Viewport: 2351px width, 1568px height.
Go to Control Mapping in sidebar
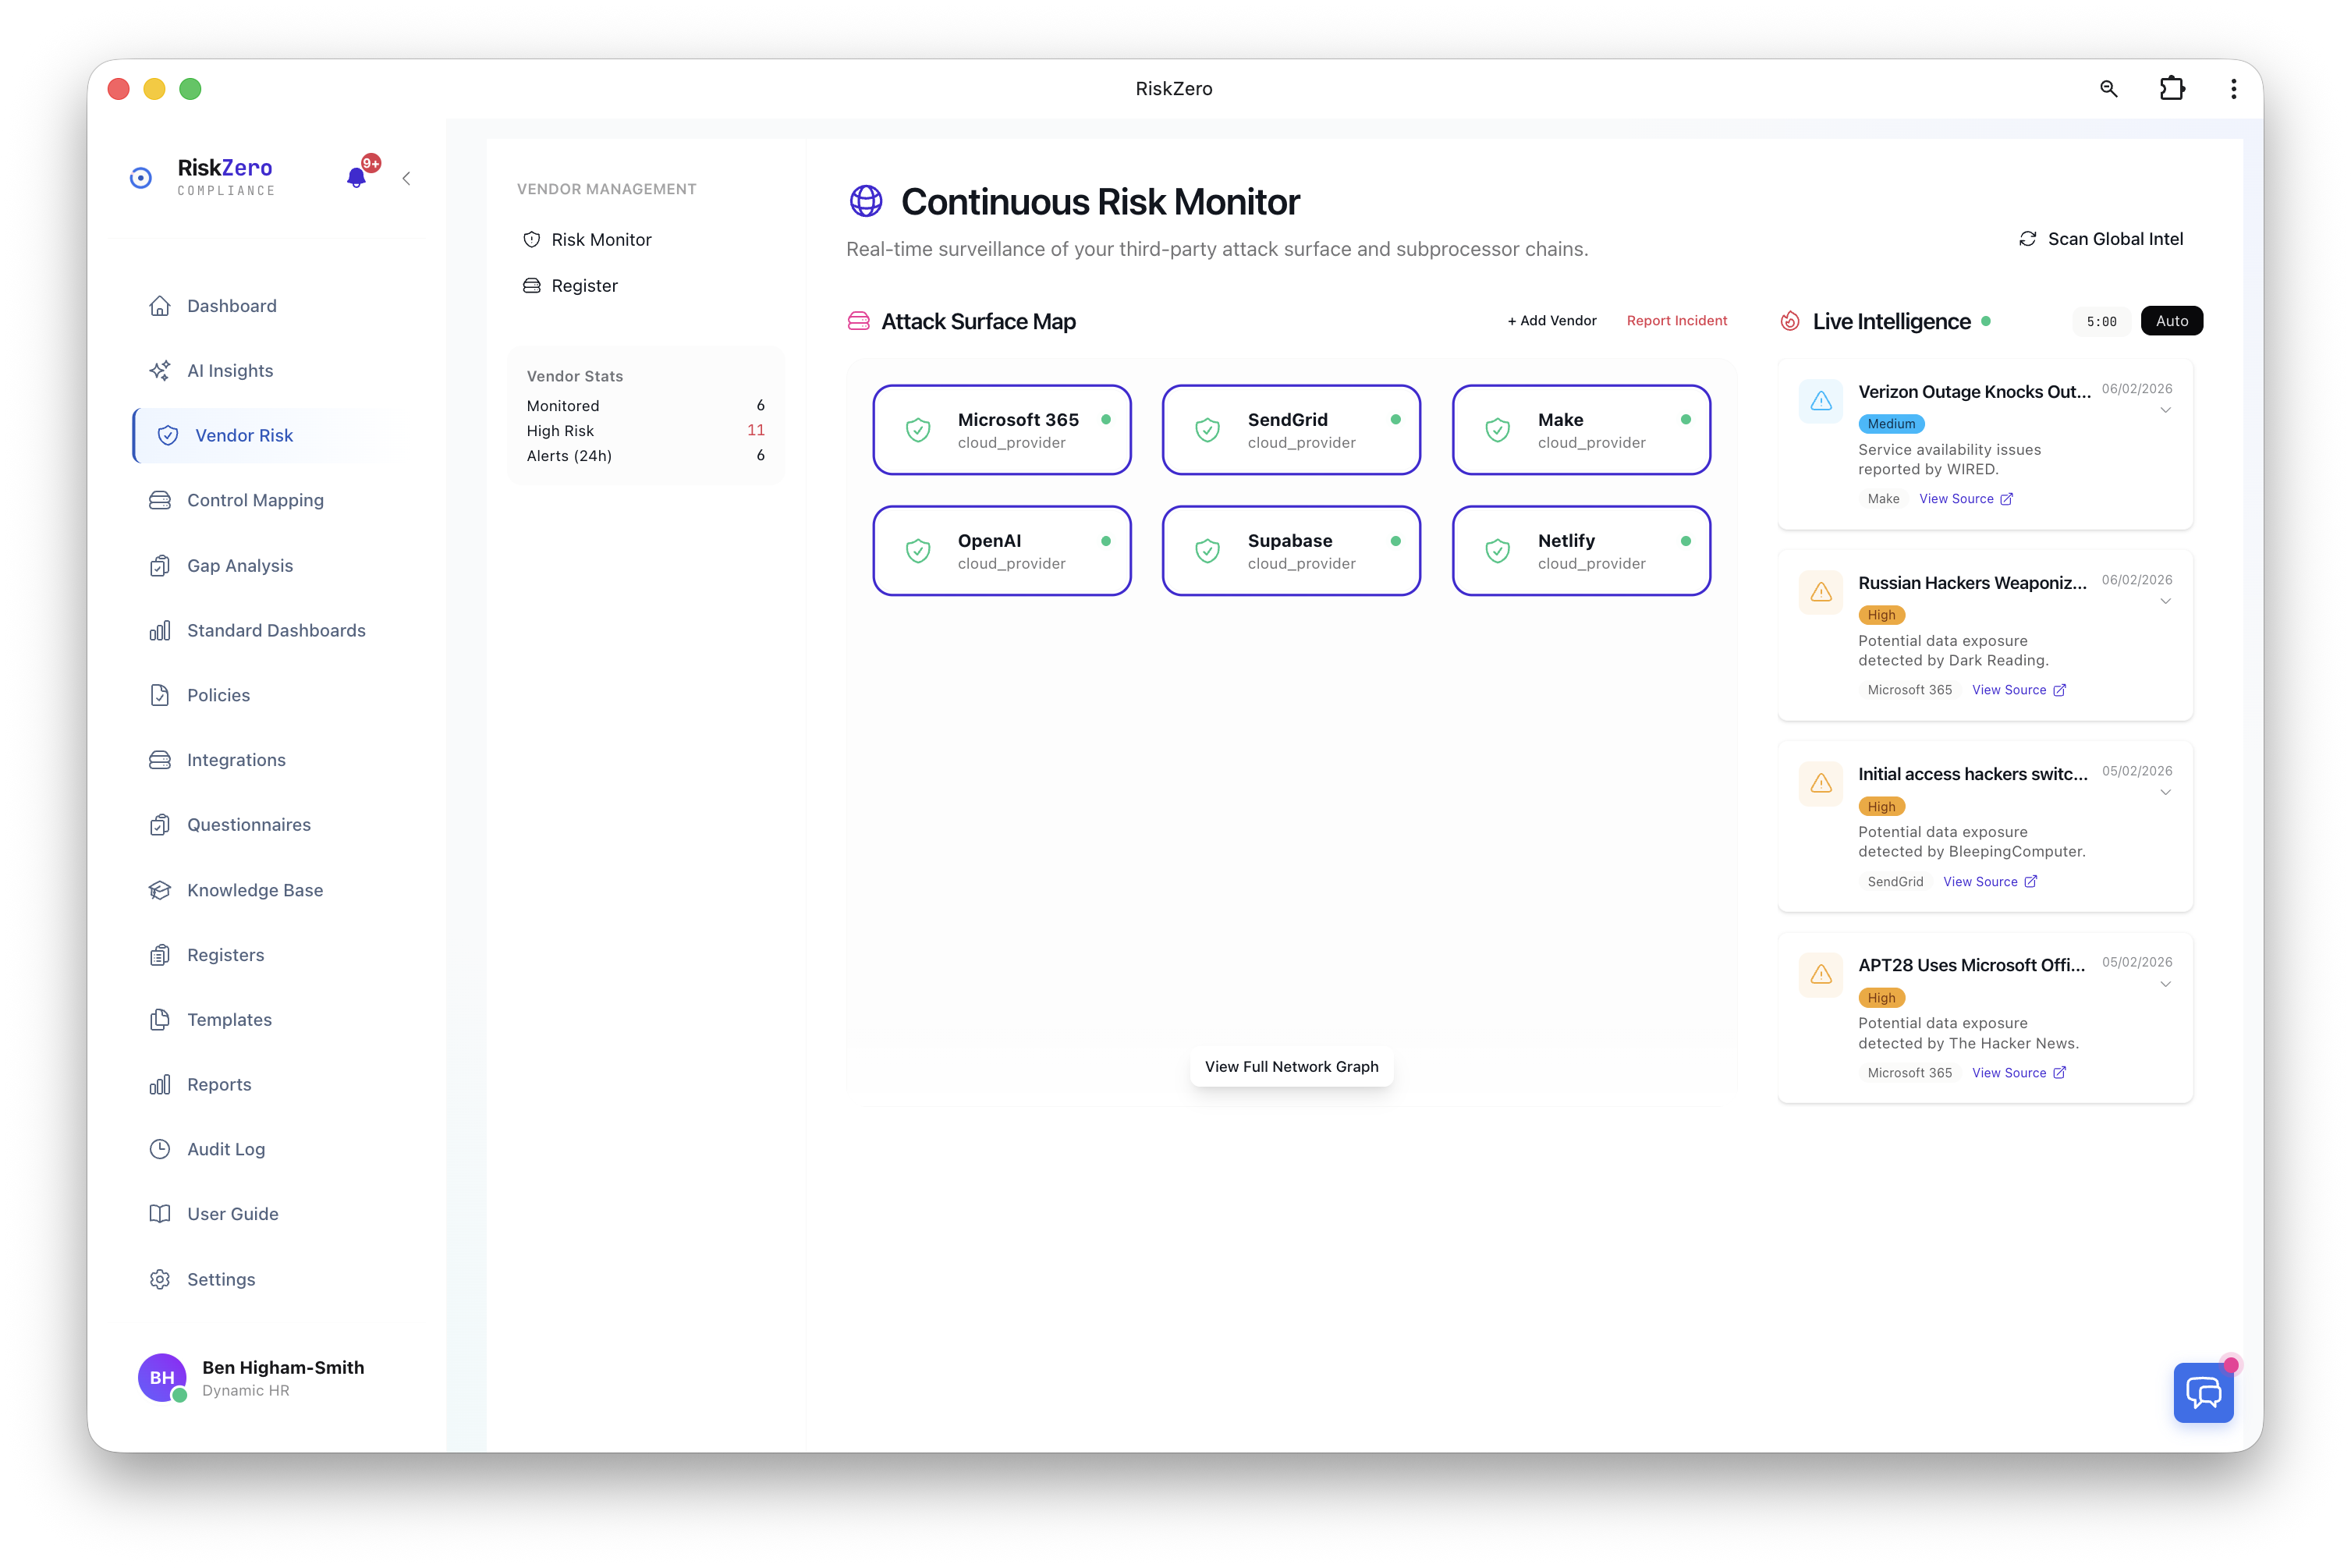(x=255, y=500)
